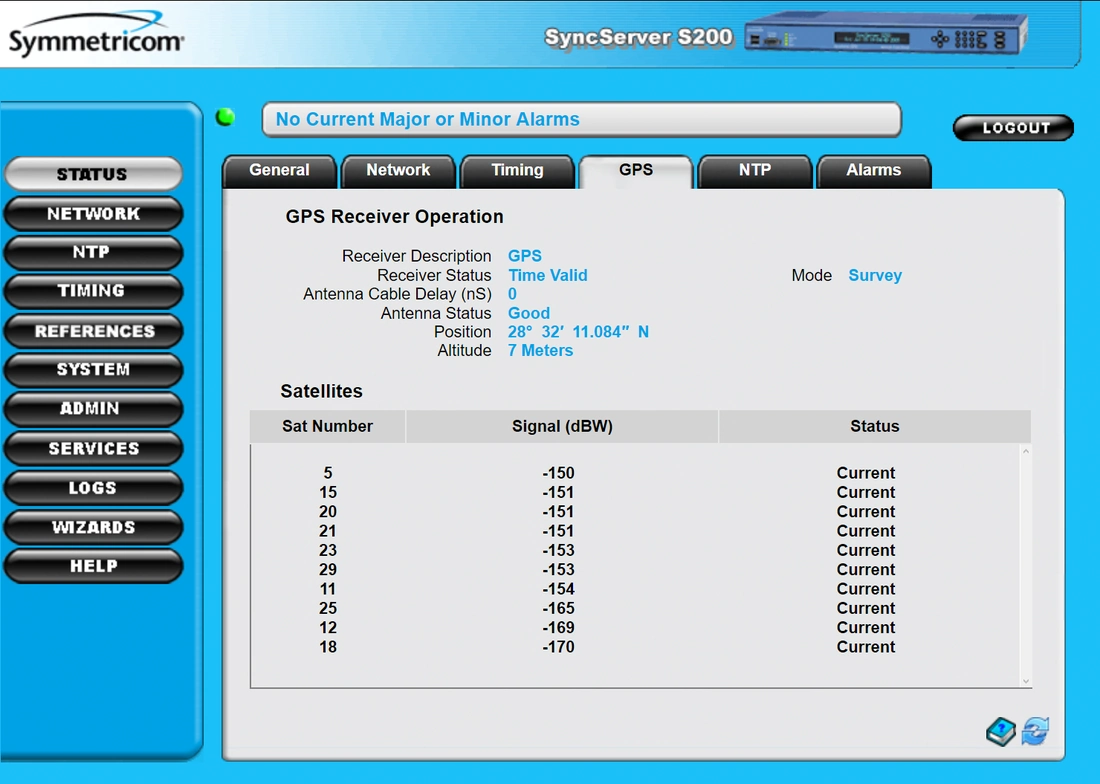Click the antenna cable delay value '0'
1100x784 pixels.
point(512,294)
